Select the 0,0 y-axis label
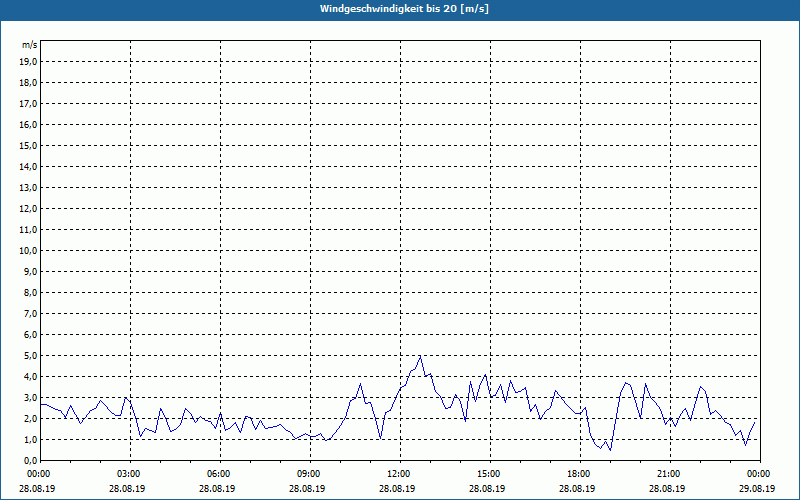This screenshot has height=500, width=800. [x=31, y=460]
